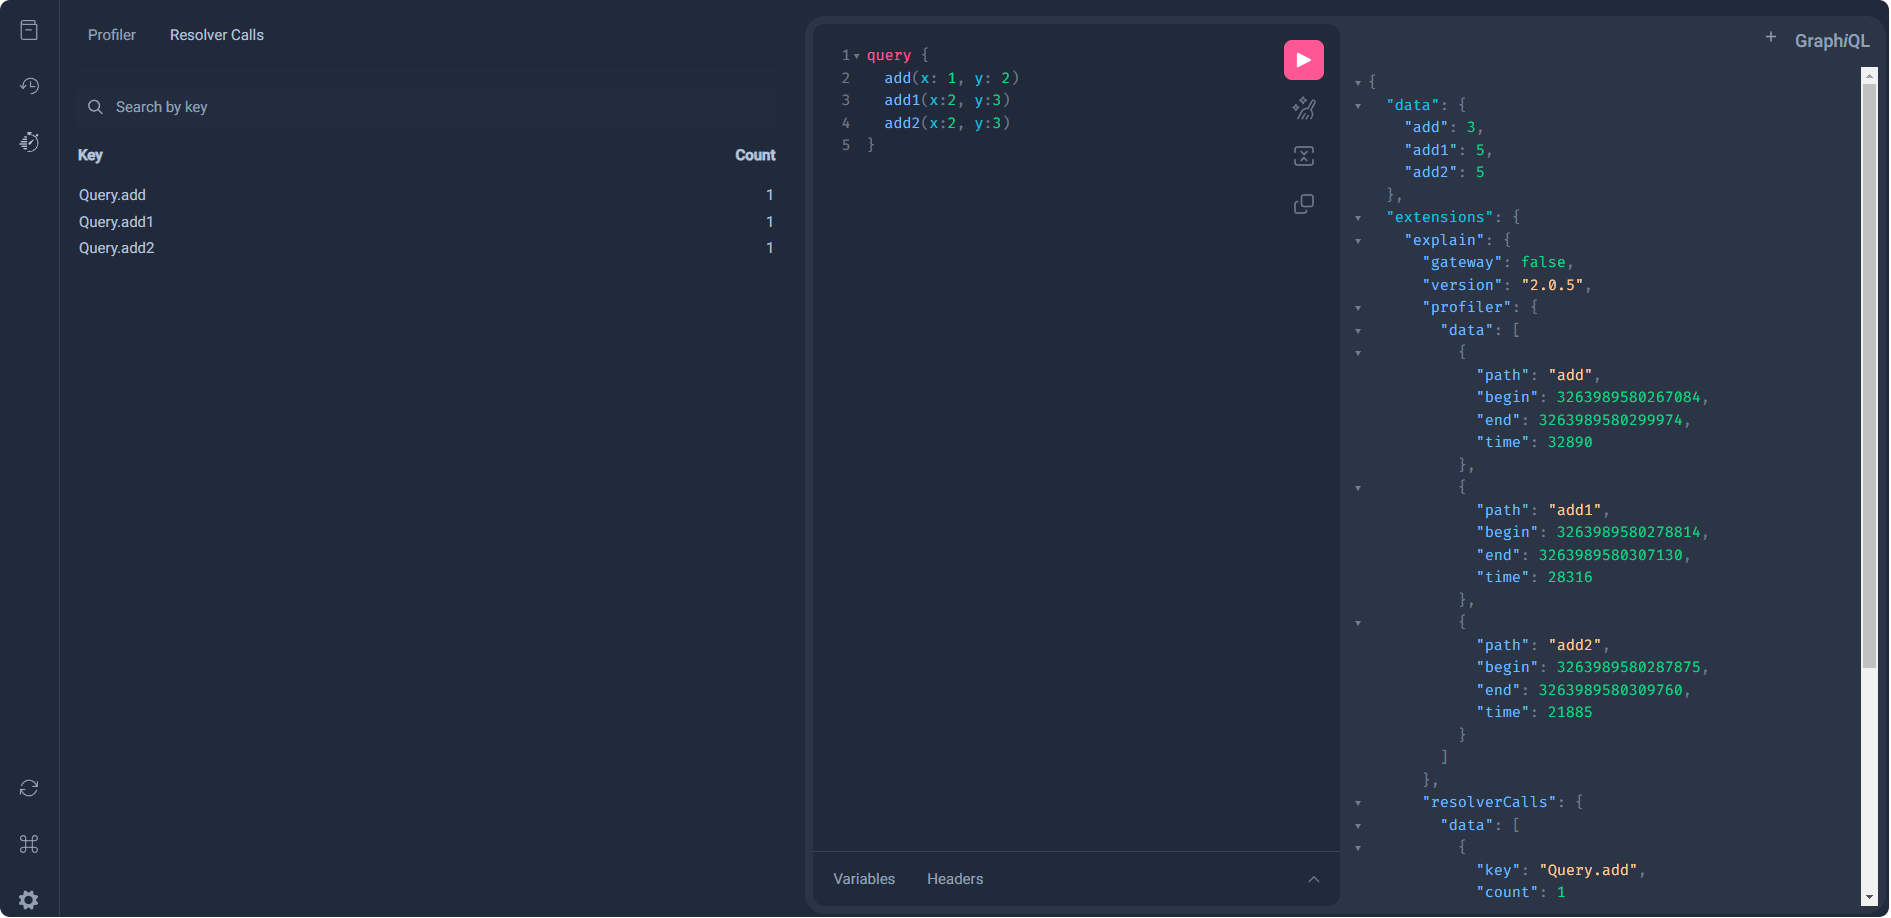1891x918 pixels.
Task: Open the docs panel icon in the sidebar
Action: coord(29,29)
